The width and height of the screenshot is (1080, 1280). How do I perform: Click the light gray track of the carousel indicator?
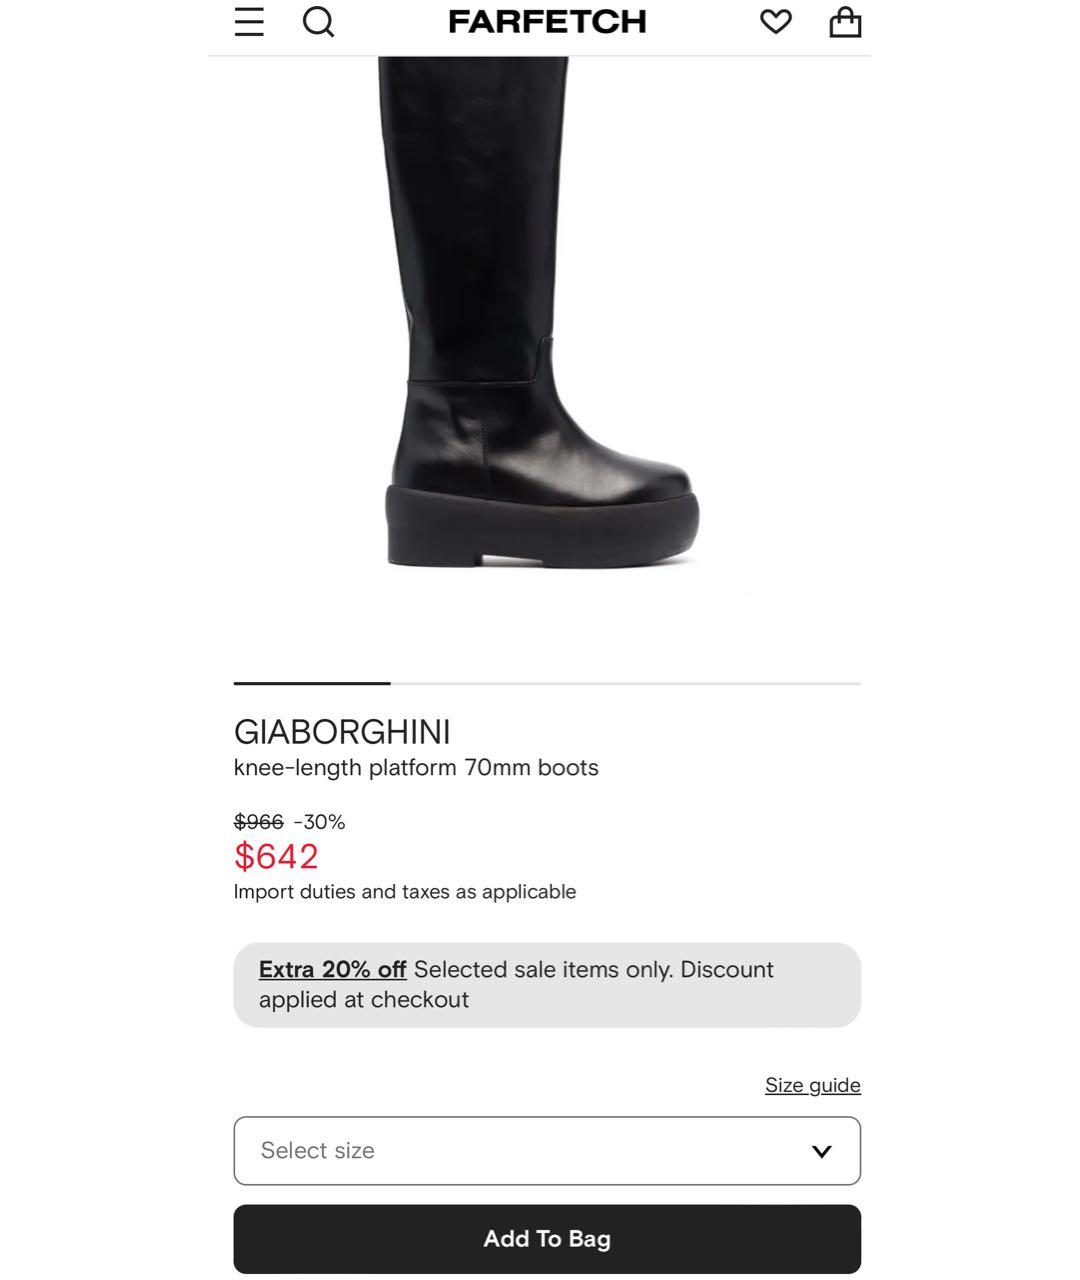pyautogui.click(x=626, y=683)
